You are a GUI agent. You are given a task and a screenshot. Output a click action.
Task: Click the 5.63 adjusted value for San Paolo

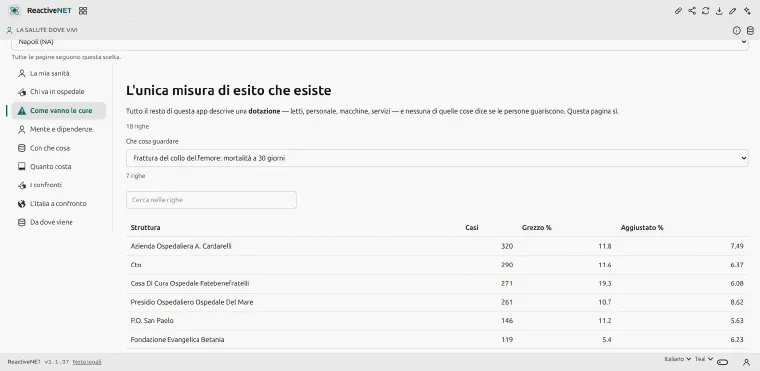[x=737, y=321]
